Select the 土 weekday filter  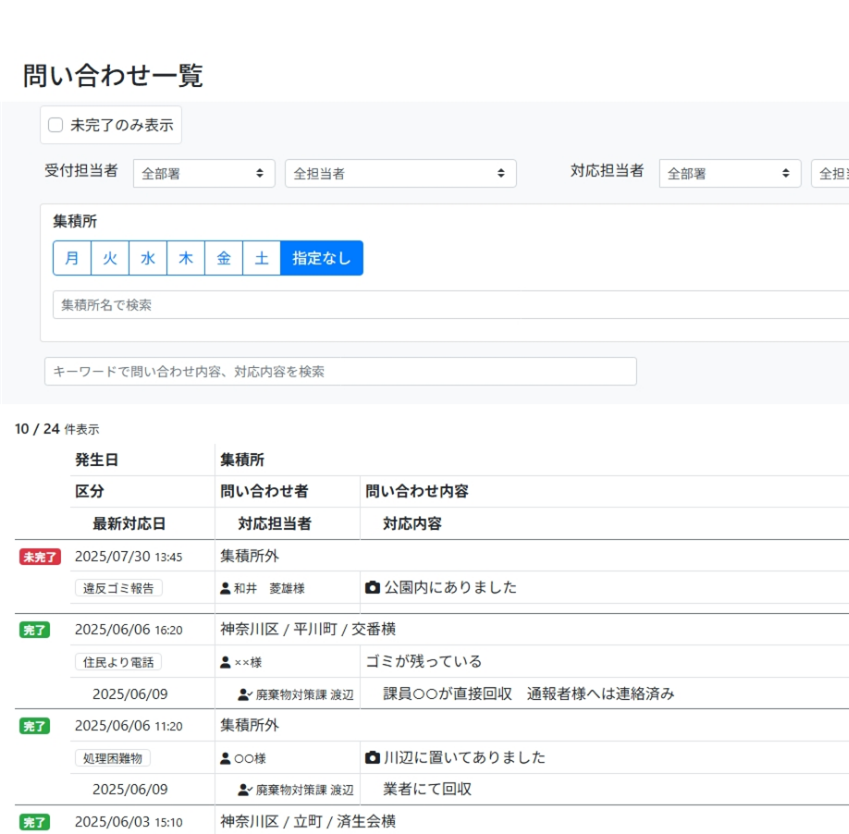point(262,258)
